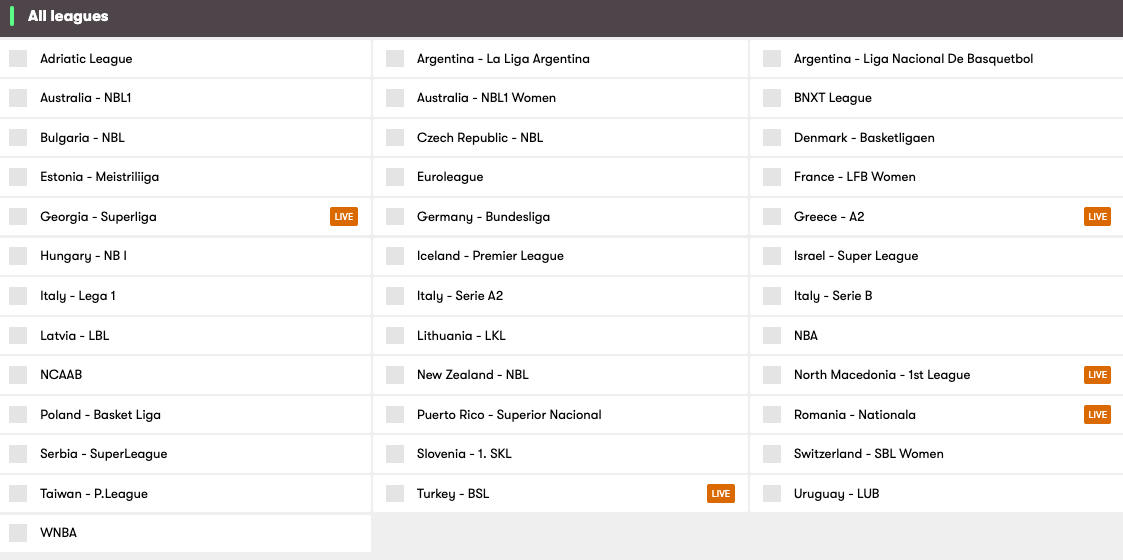Tick the Poland - Basket Liga checkbox
This screenshot has width=1123, height=560.
point(18,415)
